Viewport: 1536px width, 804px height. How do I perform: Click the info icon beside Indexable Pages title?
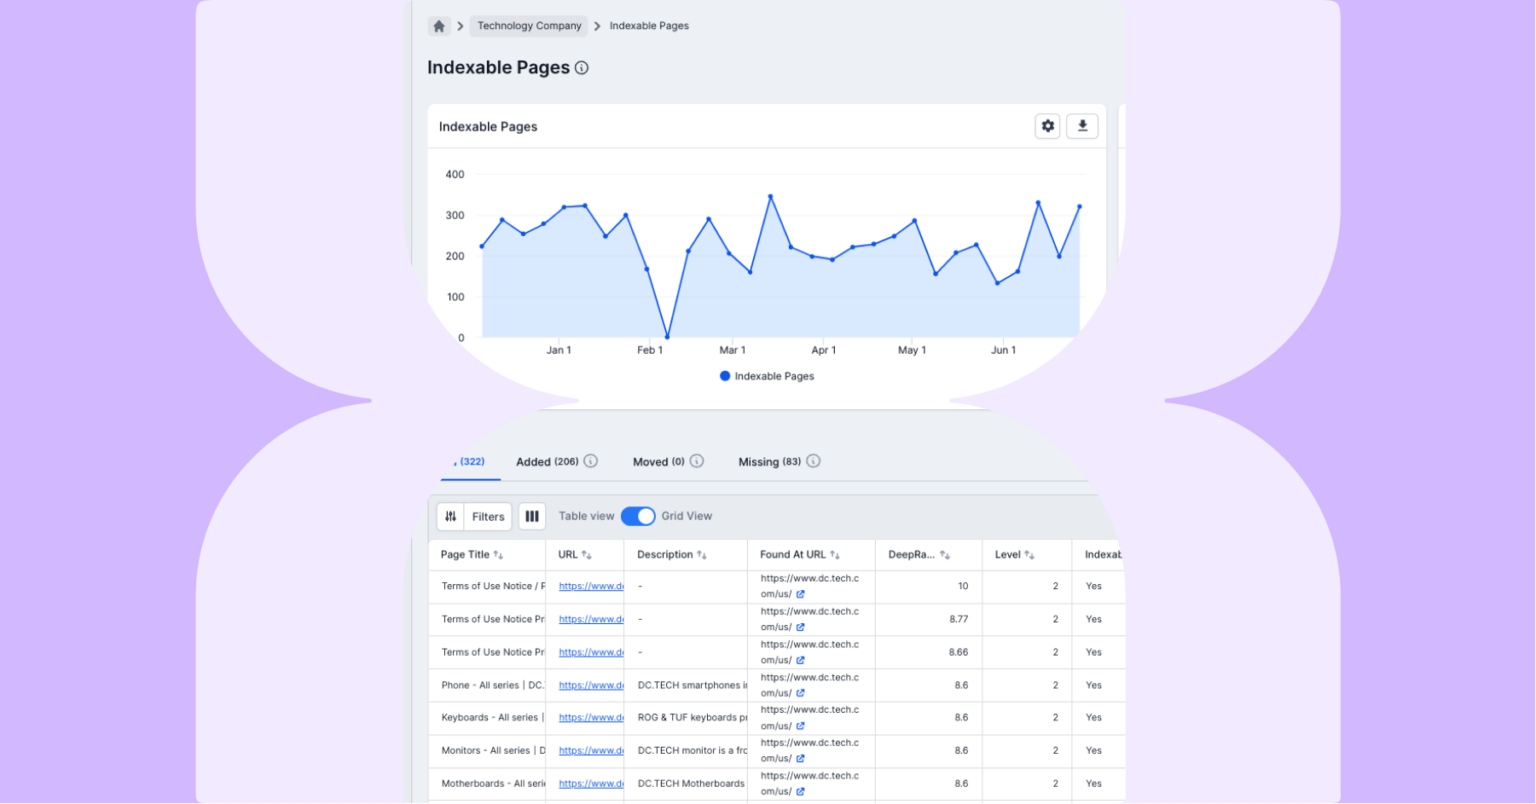(x=582, y=67)
